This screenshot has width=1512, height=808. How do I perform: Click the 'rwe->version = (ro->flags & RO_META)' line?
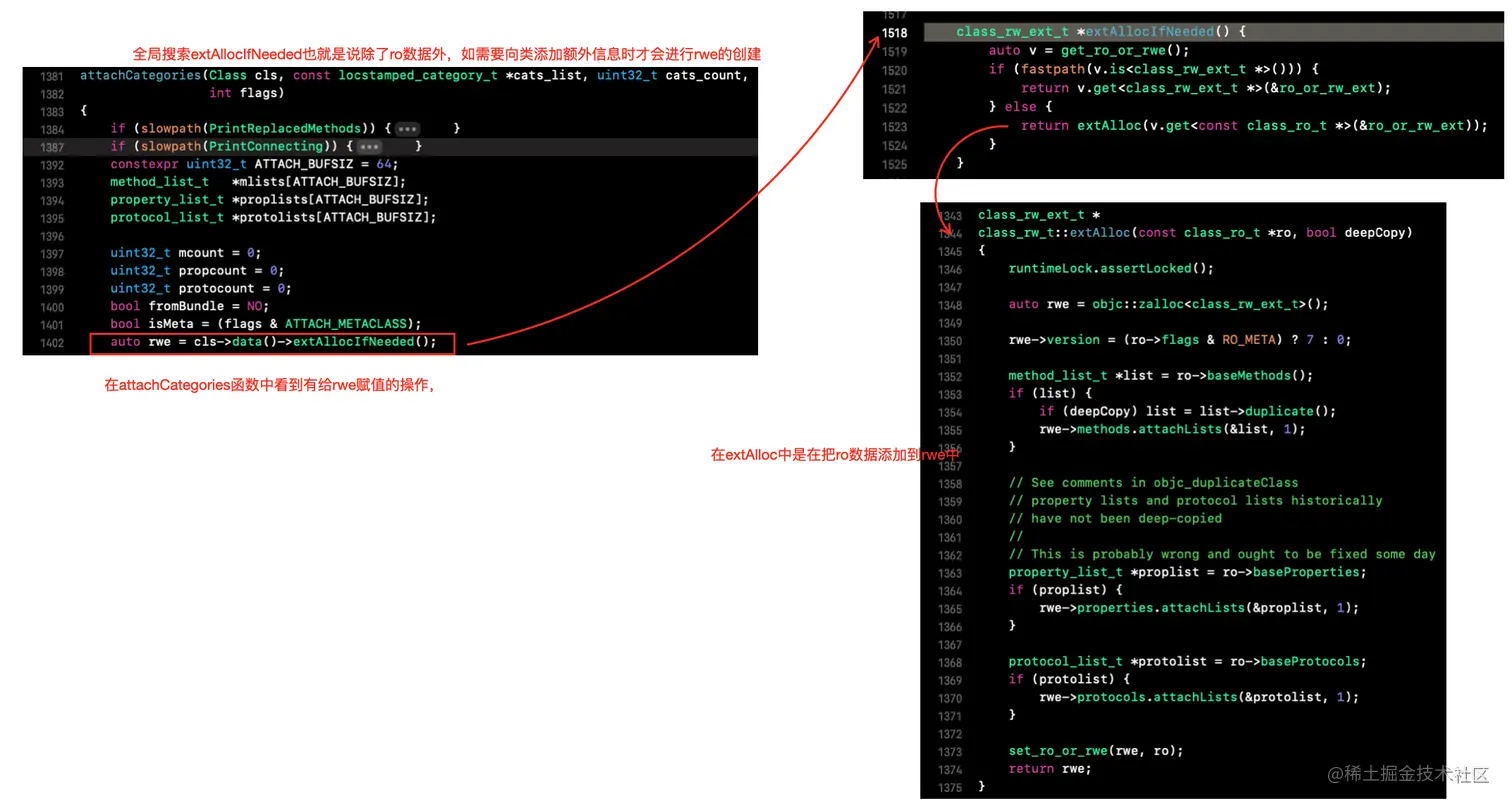1180,340
